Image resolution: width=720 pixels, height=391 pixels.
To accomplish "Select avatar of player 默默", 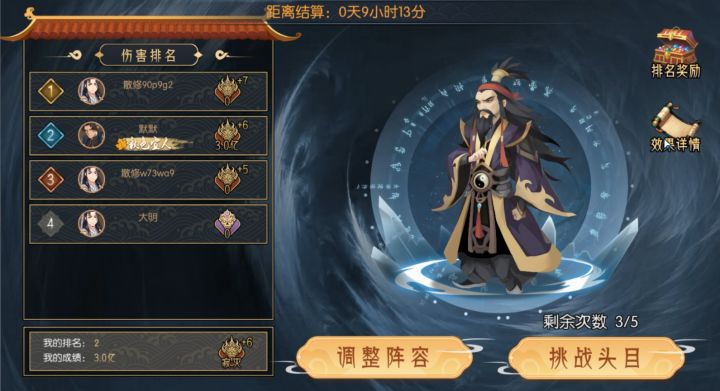I will 91,135.
